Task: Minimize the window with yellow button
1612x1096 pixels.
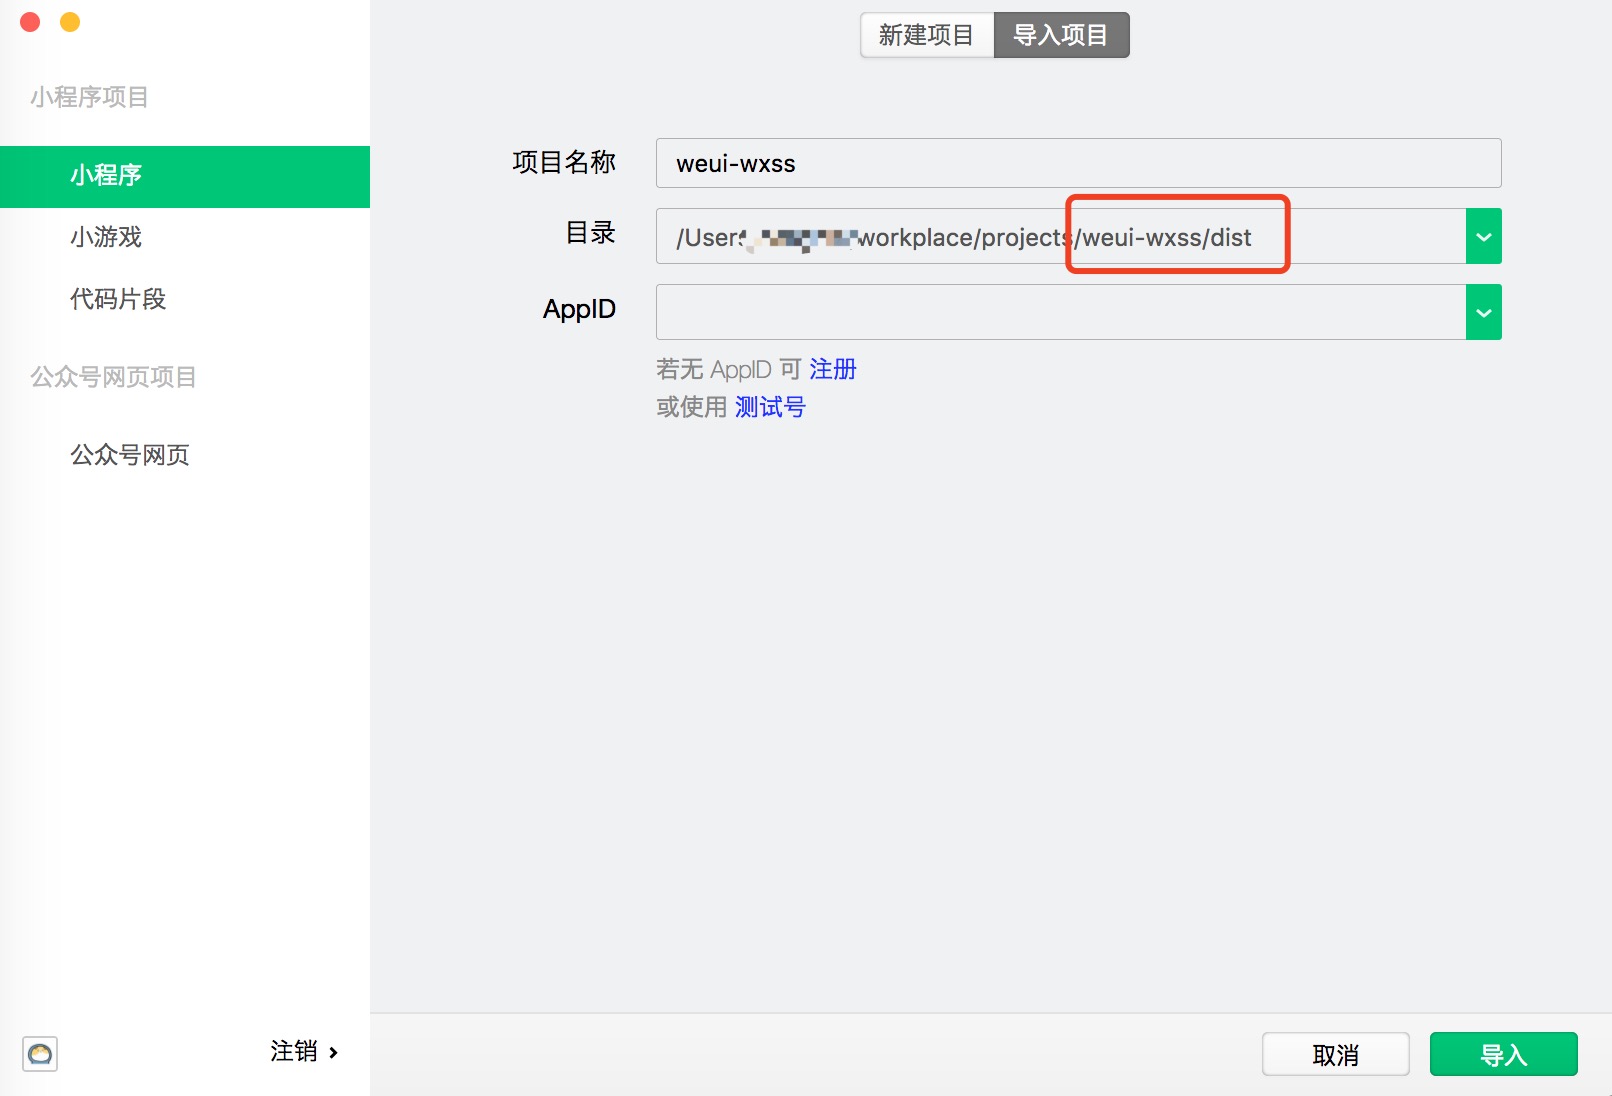Action: (x=70, y=22)
